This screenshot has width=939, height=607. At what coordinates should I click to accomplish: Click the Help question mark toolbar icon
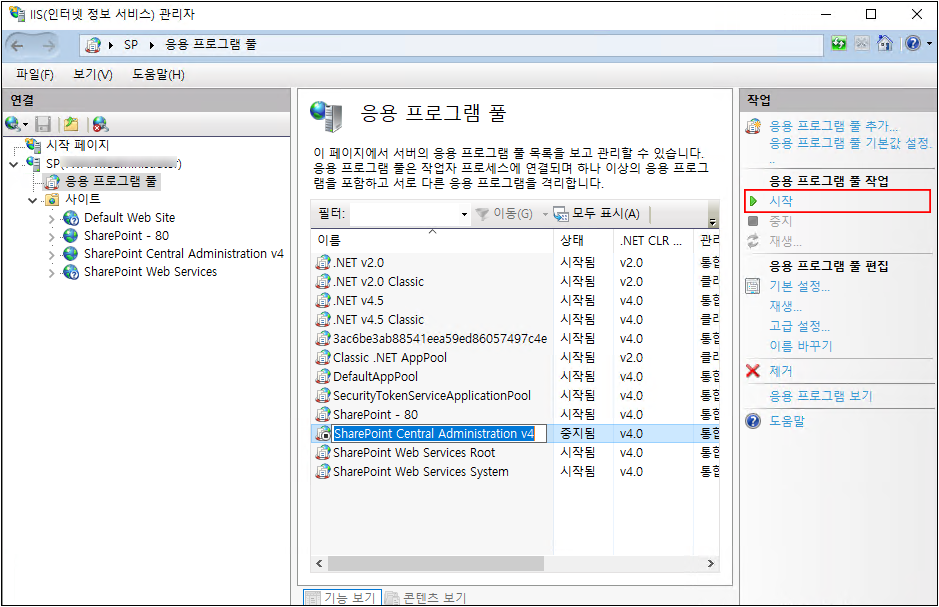coord(913,43)
